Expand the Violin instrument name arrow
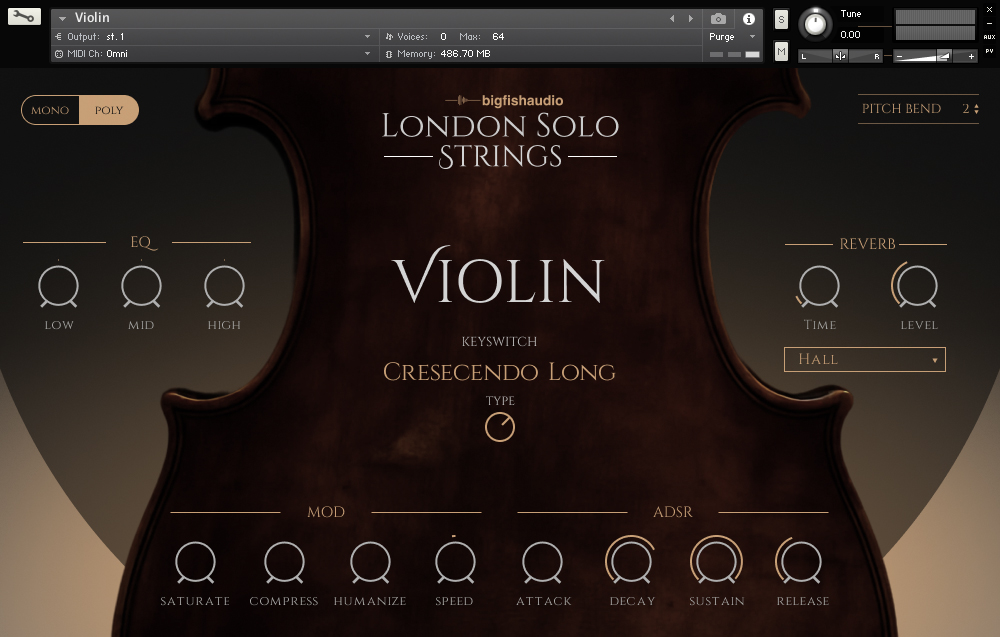This screenshot has height=637, width=1000. [x=62, y=18]
